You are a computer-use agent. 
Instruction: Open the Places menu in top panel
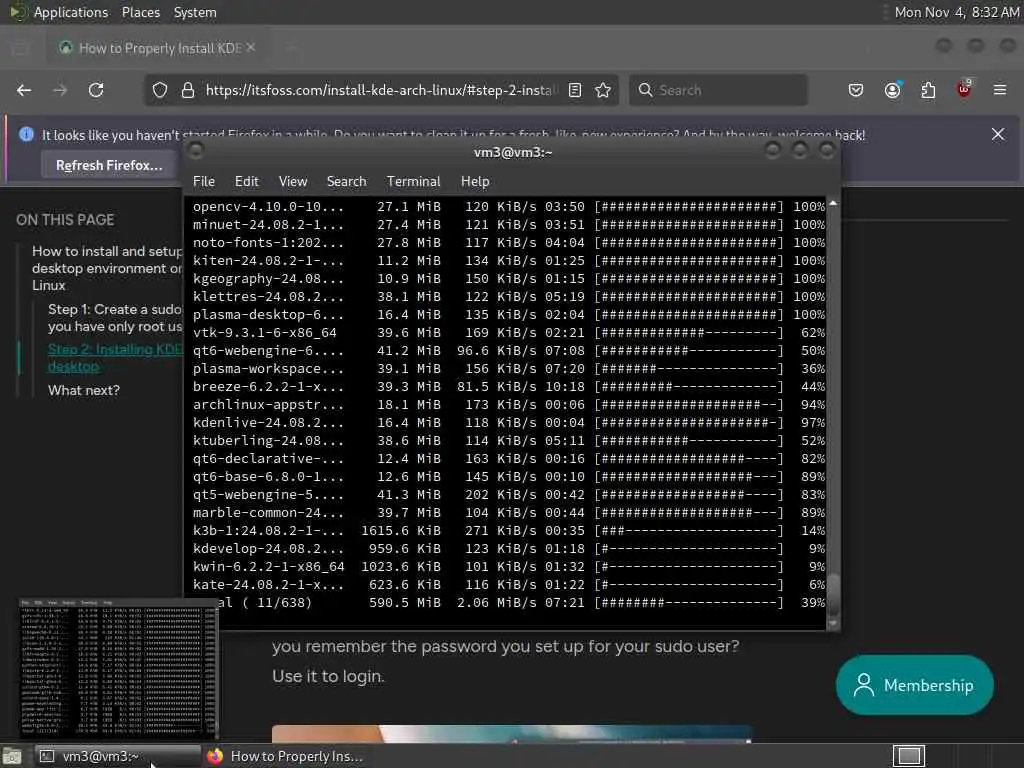click(x=140, y=12)
